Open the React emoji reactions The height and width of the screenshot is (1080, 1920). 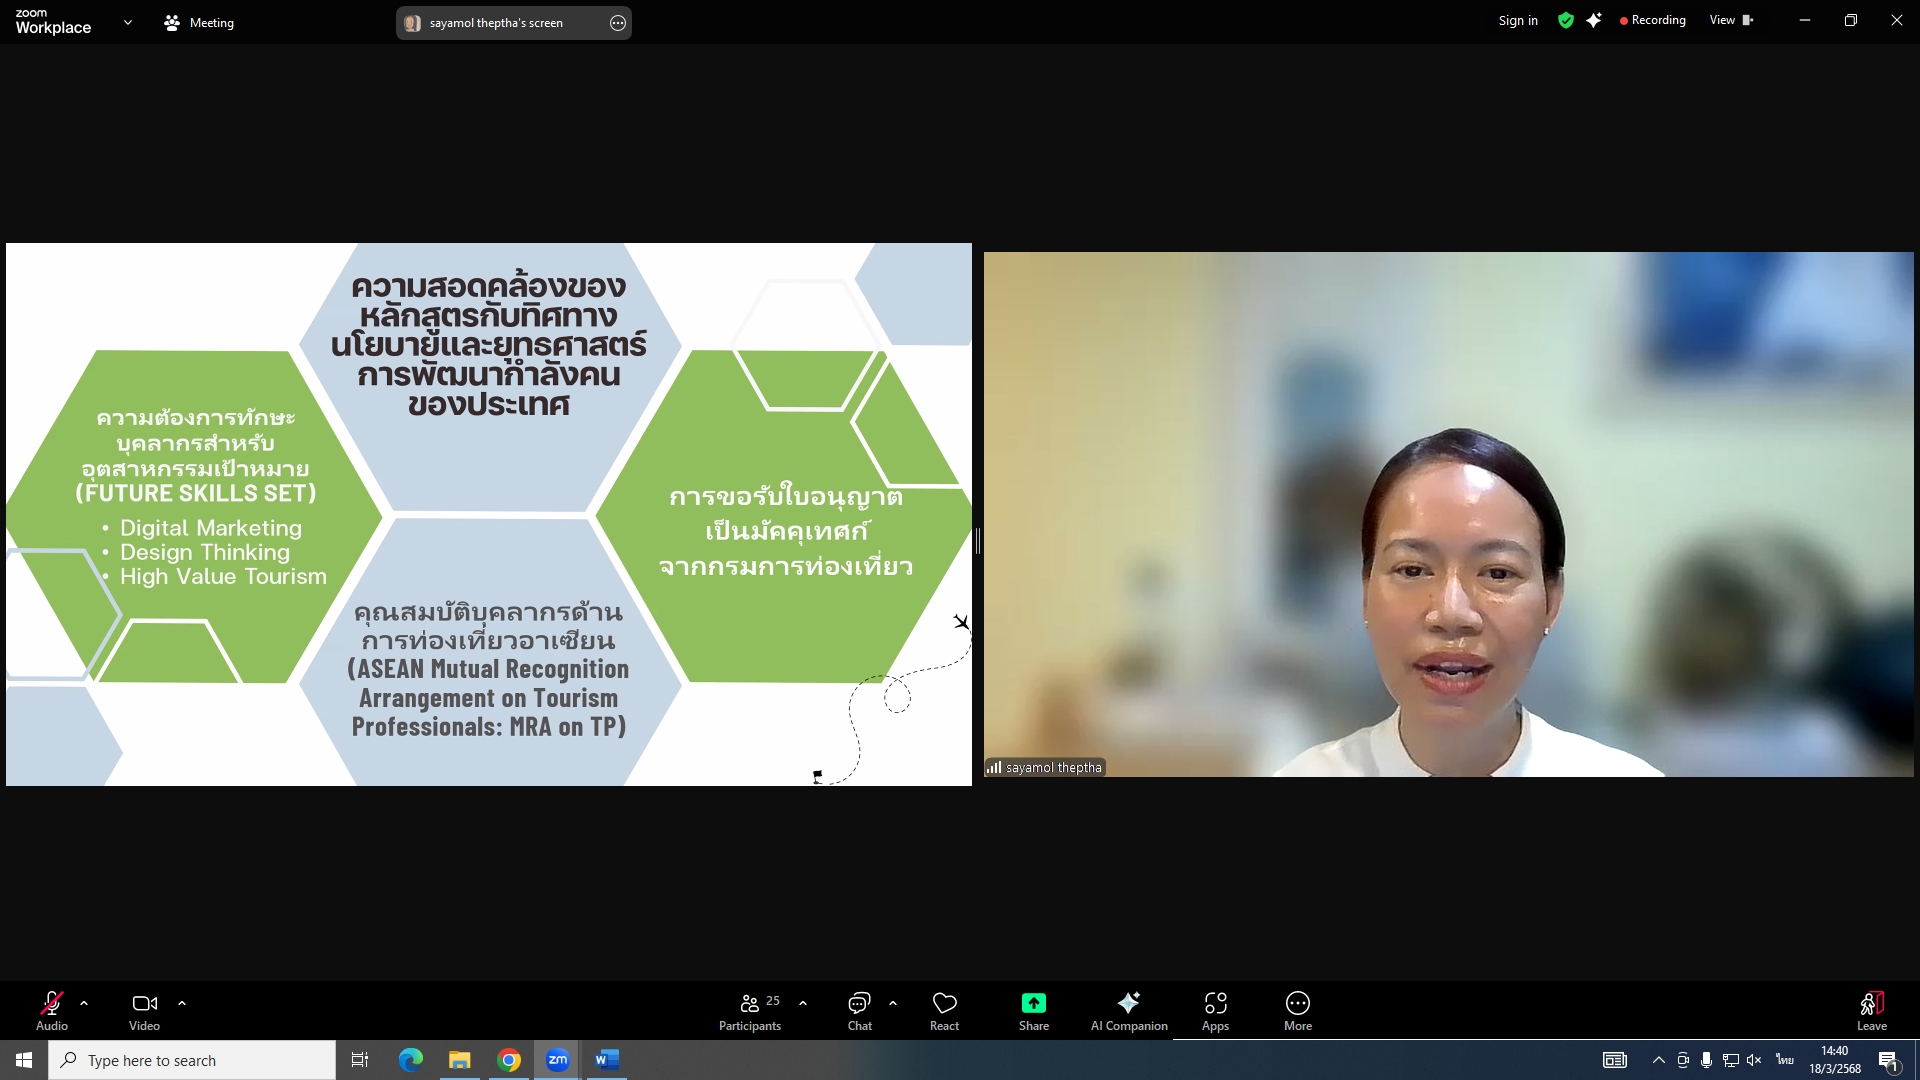[944, 1010]
